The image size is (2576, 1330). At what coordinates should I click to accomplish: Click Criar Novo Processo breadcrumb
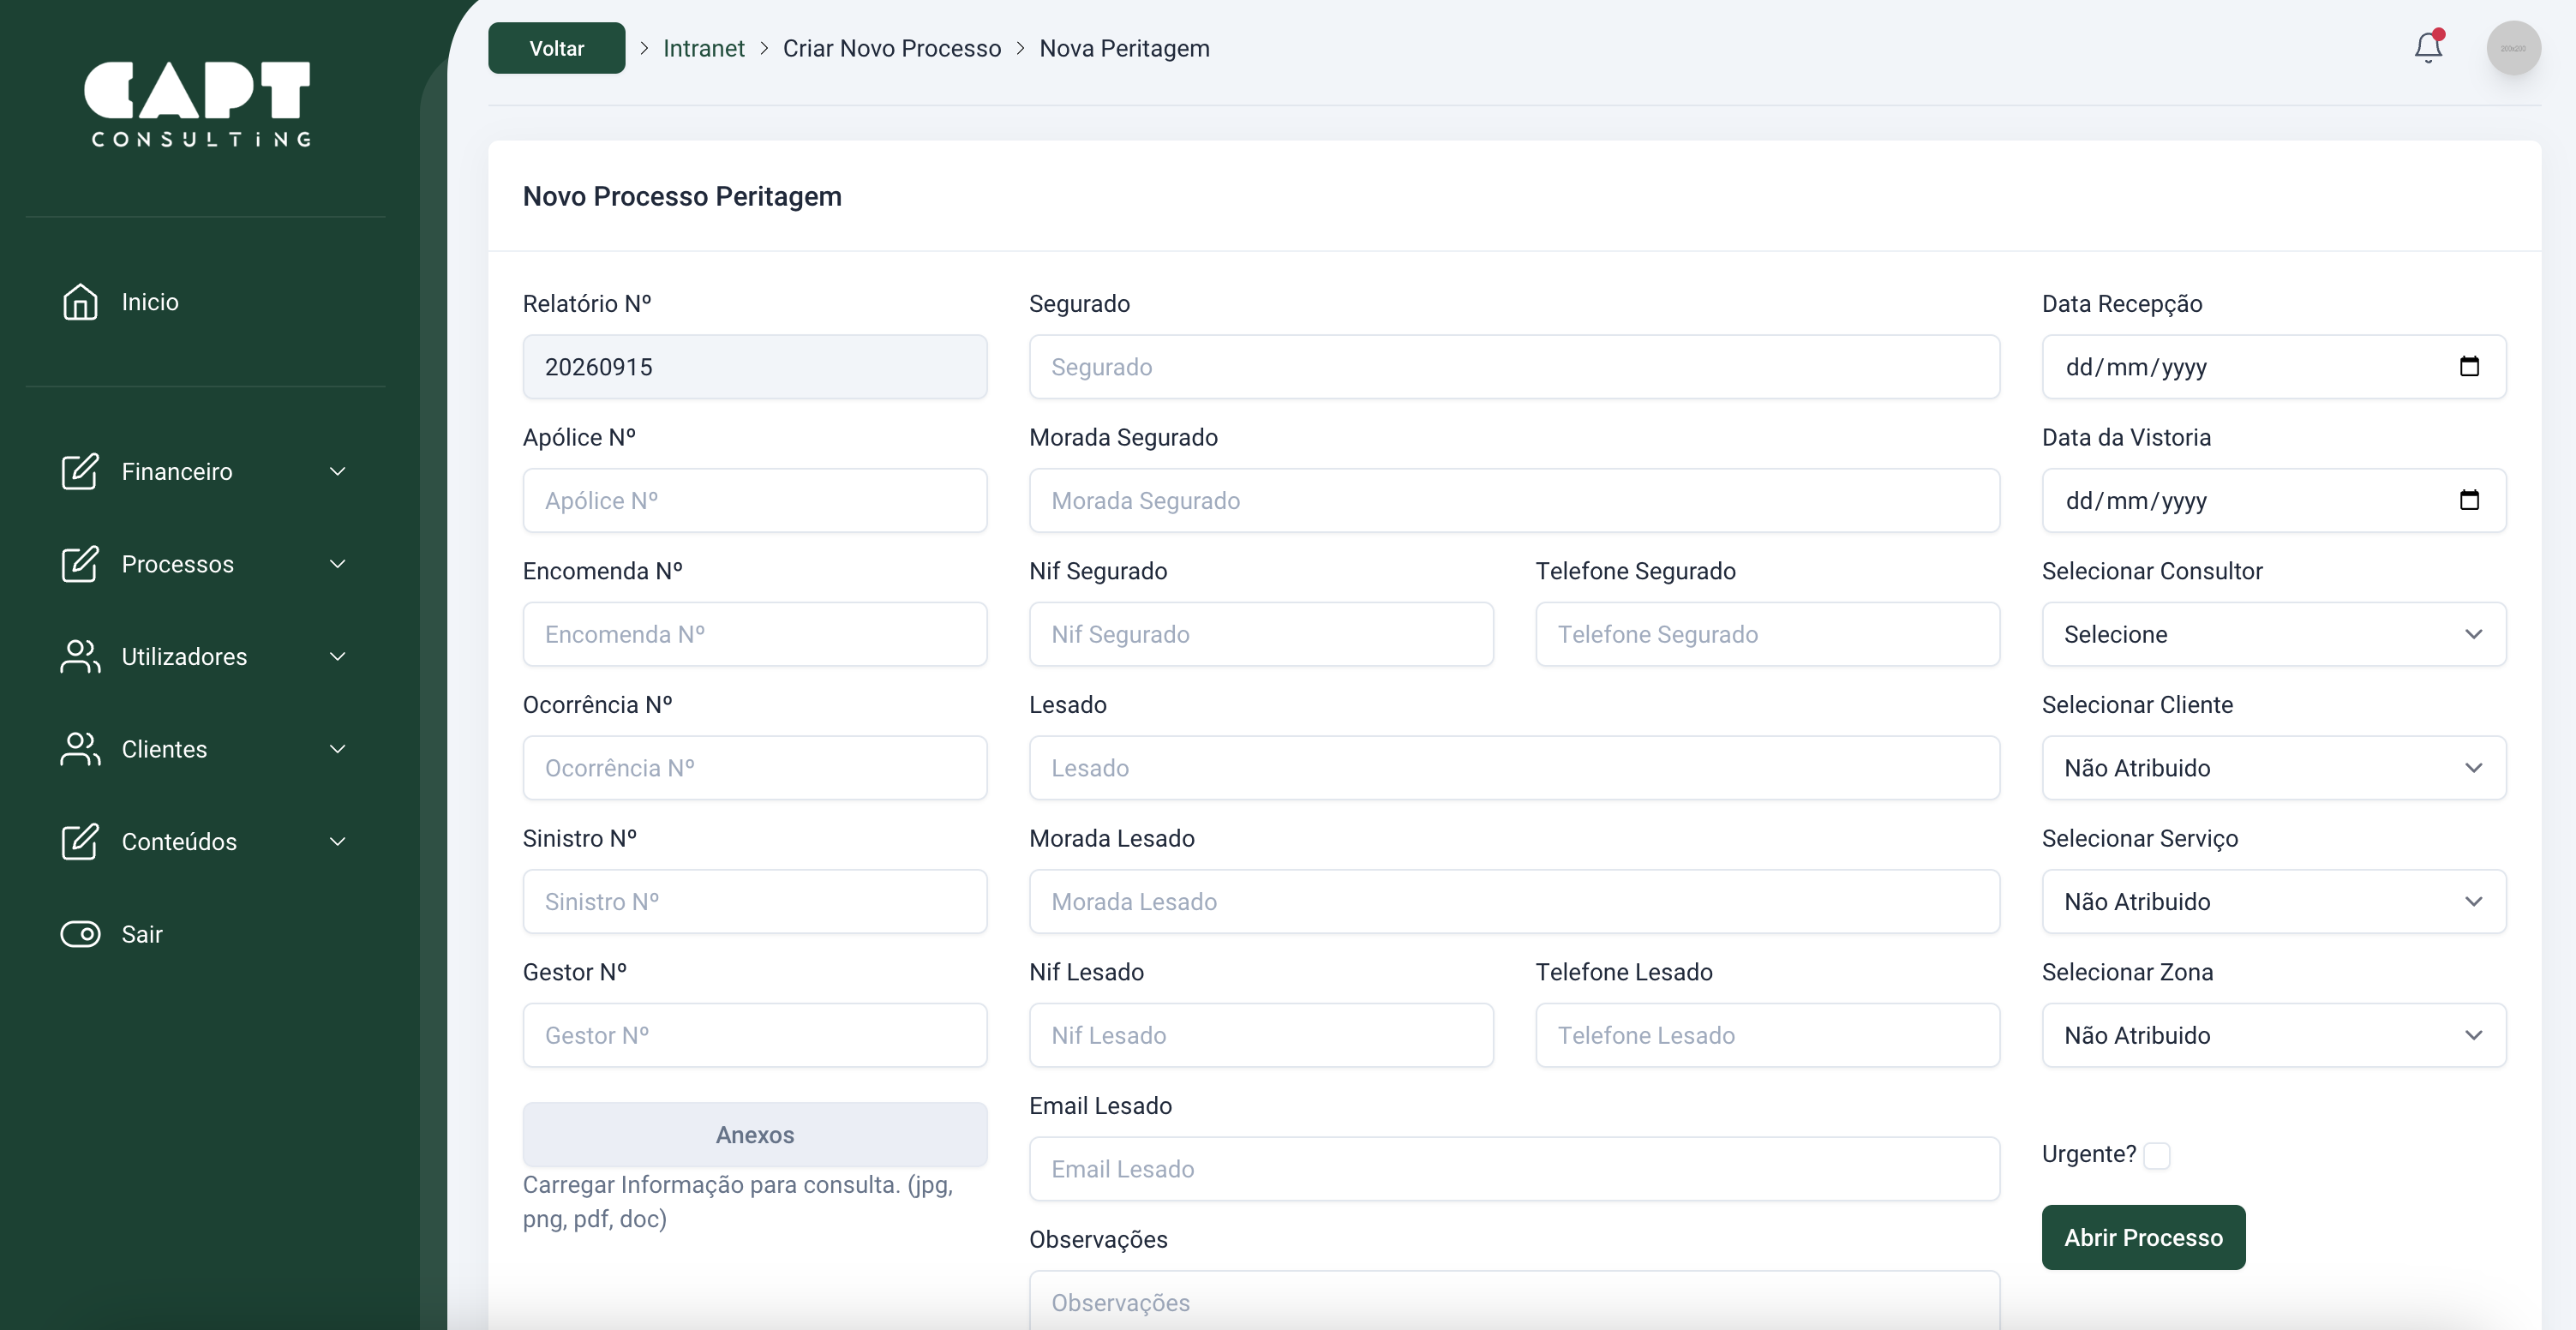(x=891, y=48)
